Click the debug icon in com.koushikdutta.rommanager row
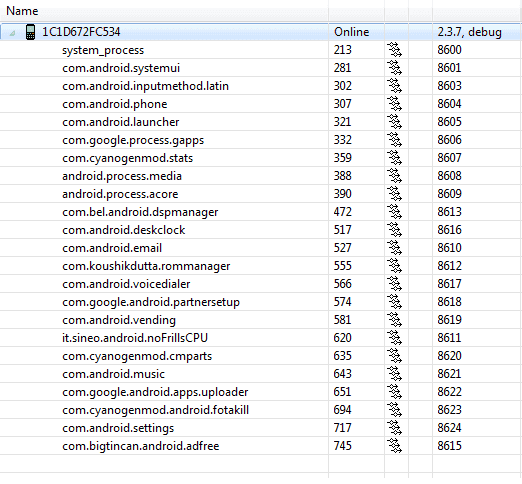The height and width of the screenshot is (484, 522). click(x=395, y=266)
